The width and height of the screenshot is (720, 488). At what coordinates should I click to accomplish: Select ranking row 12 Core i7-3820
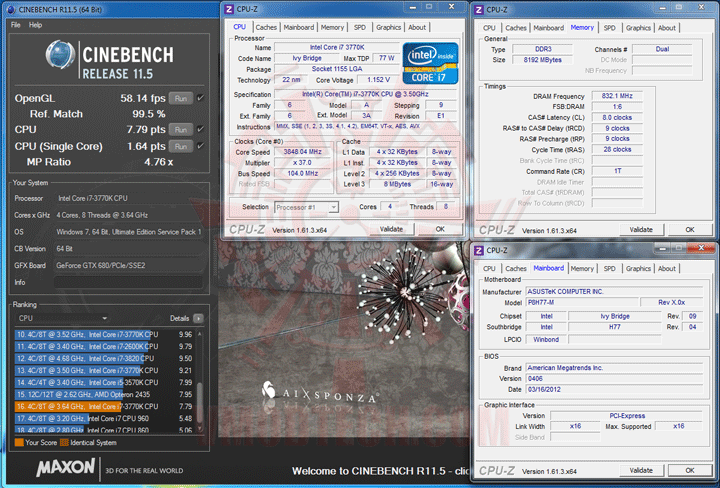104,358
